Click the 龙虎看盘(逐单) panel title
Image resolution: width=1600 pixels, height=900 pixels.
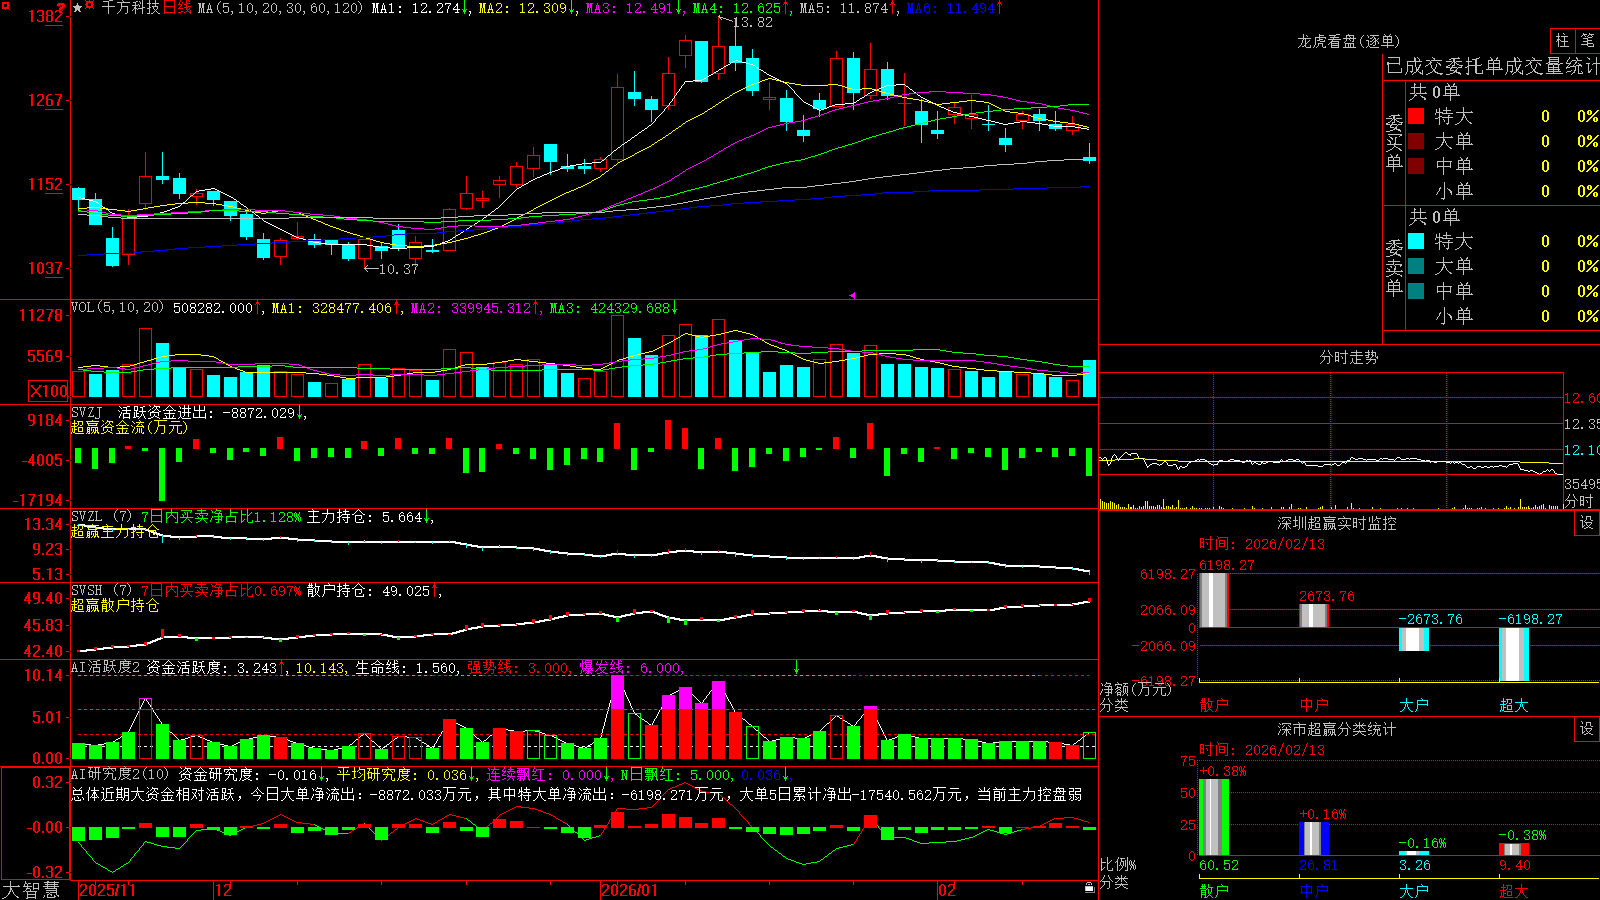pyautogui.click(x=1348, y=41)
